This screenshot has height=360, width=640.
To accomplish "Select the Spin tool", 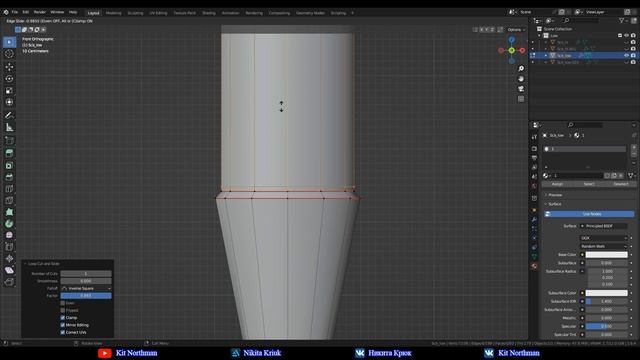I will pyautogui.click(x=9, y=224).
